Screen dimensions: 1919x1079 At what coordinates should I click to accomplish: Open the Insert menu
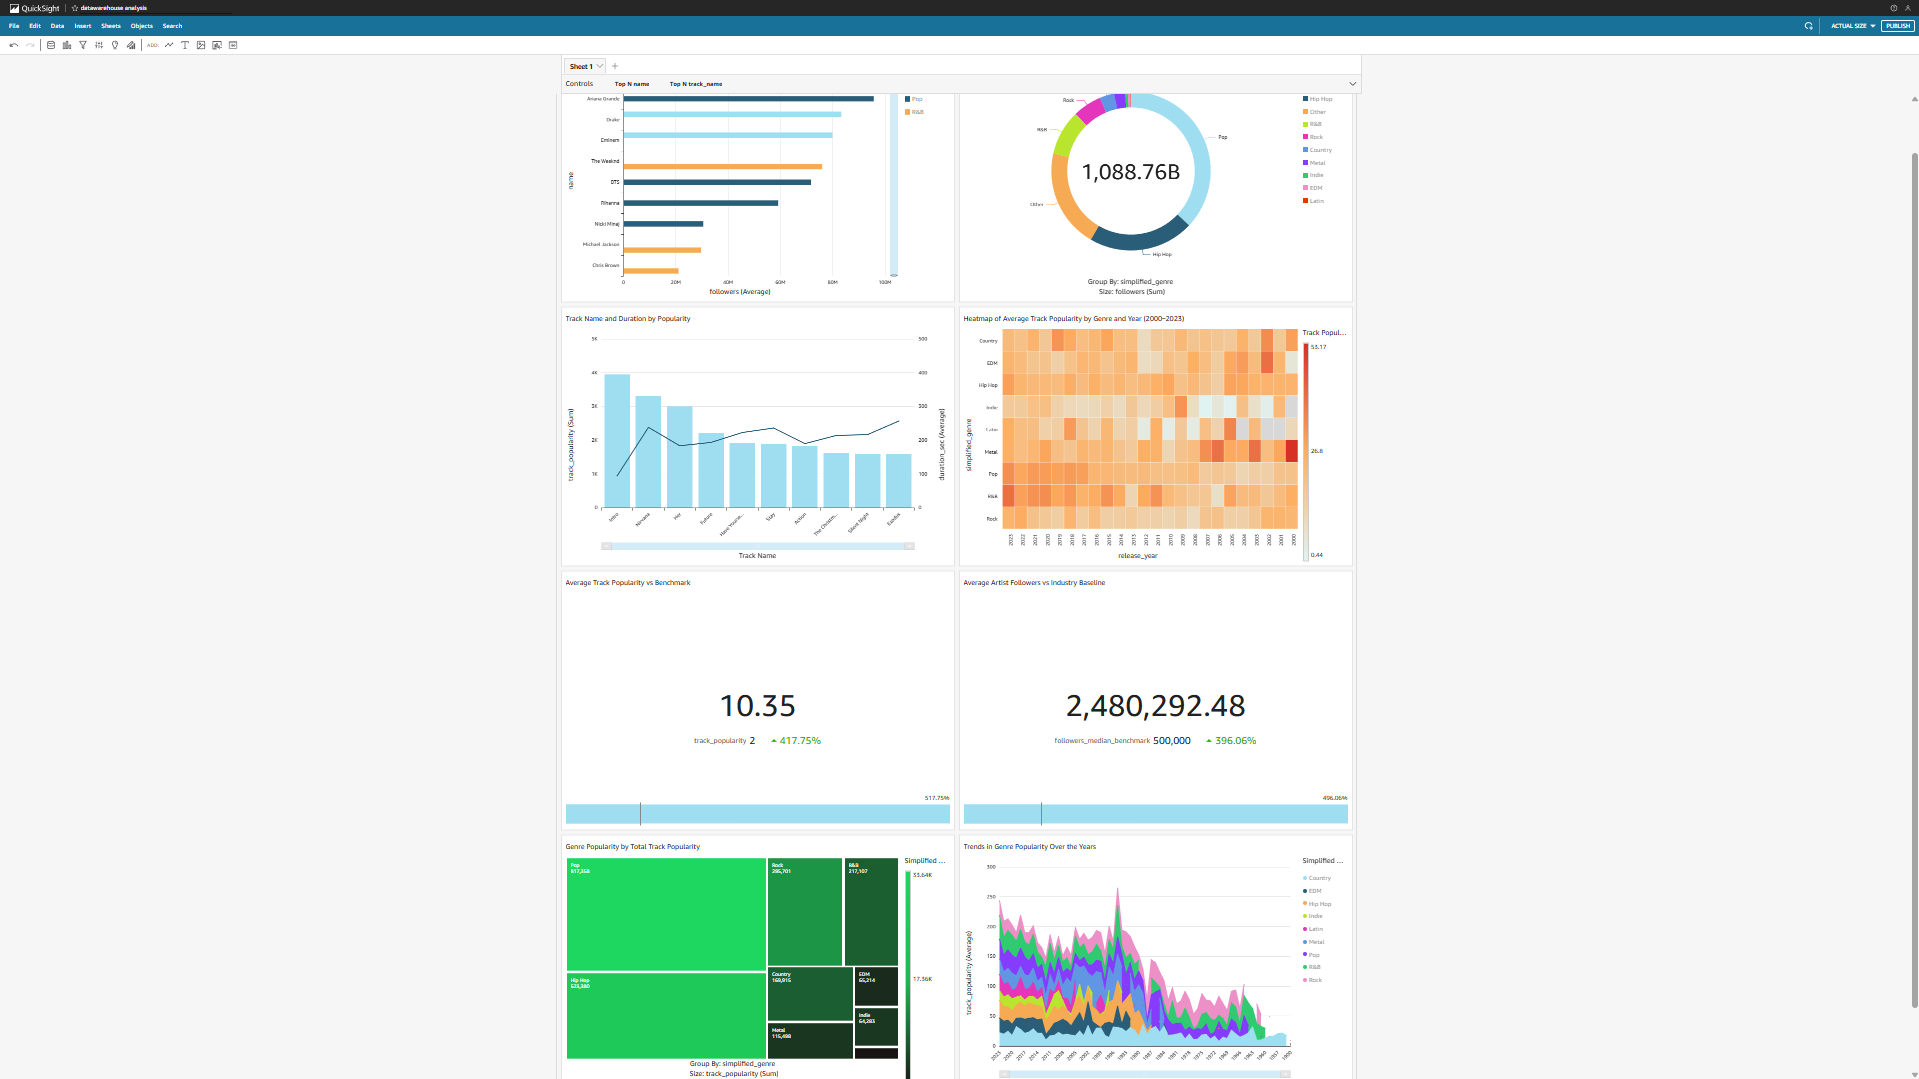pyautogui.click(x=83, y=26)
